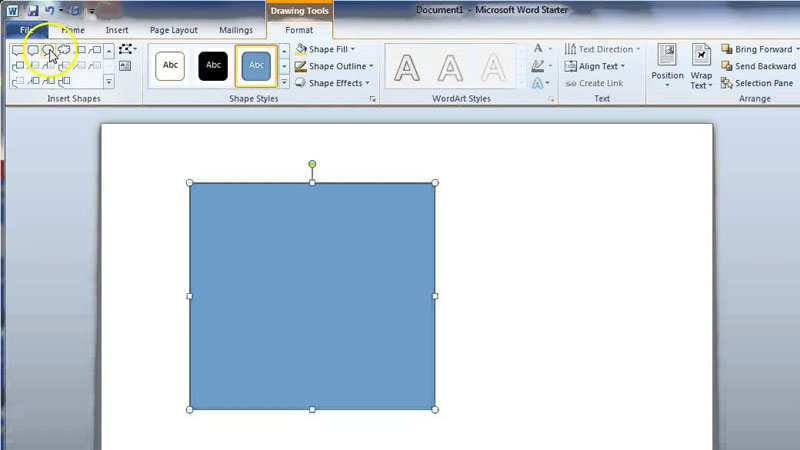This screenshot has height=450, width=800.
Task: Click the Text Outline pen icon
Action: (538, 65)
